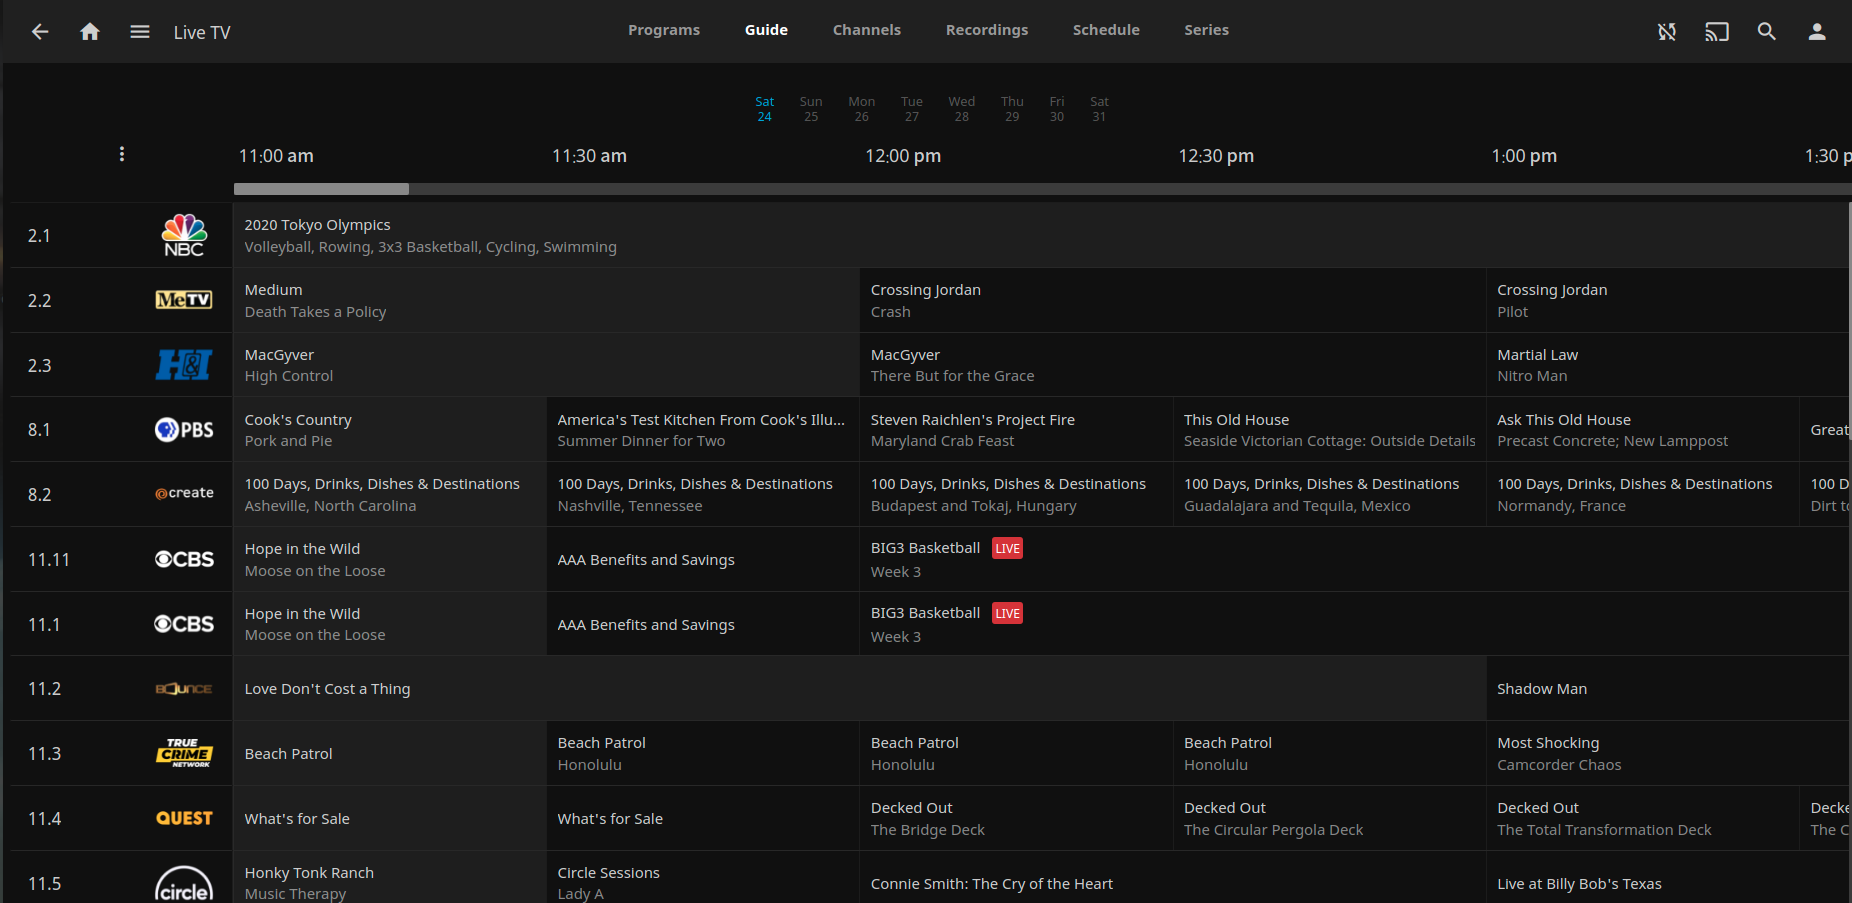Open MacGyver There But for the Grace
1852x903 pixels.
1173,365
